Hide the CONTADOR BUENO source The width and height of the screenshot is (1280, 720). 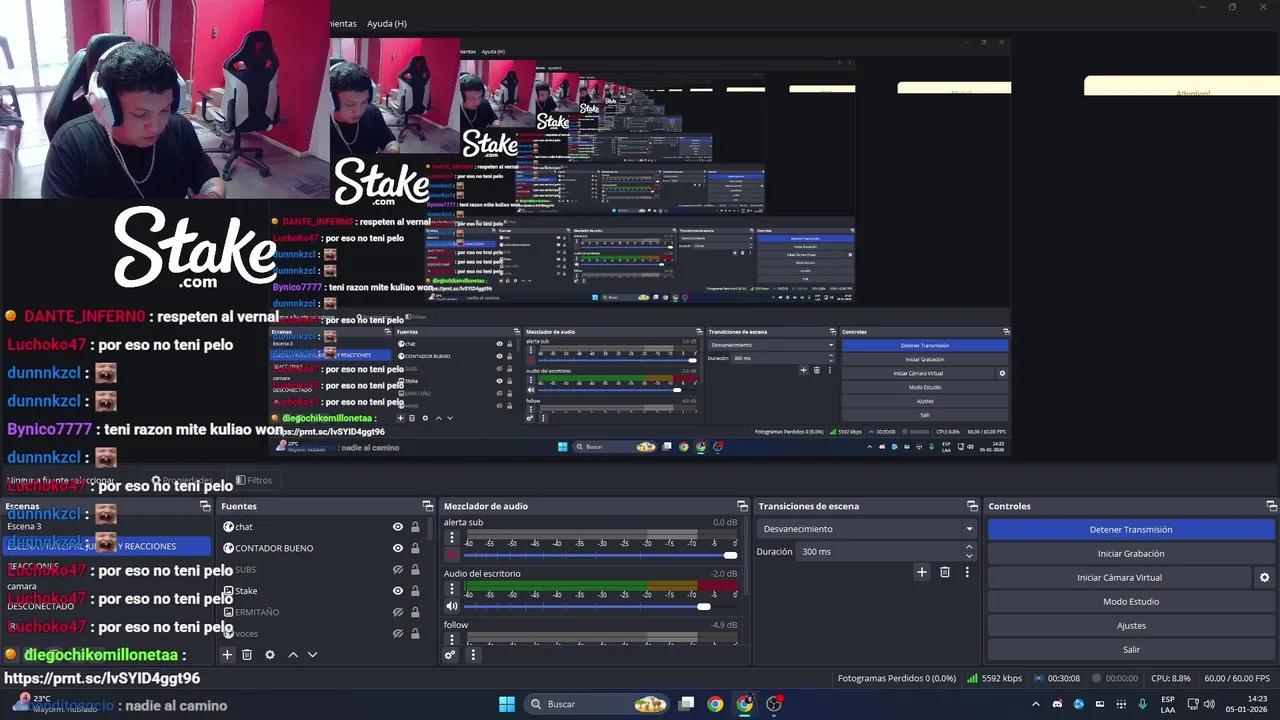pos(398,548)
